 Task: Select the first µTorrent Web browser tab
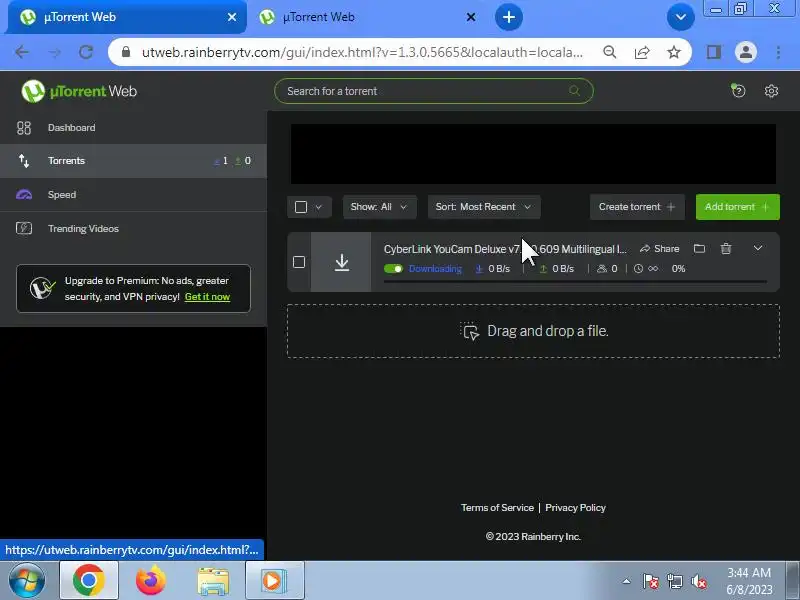point(125,17)
